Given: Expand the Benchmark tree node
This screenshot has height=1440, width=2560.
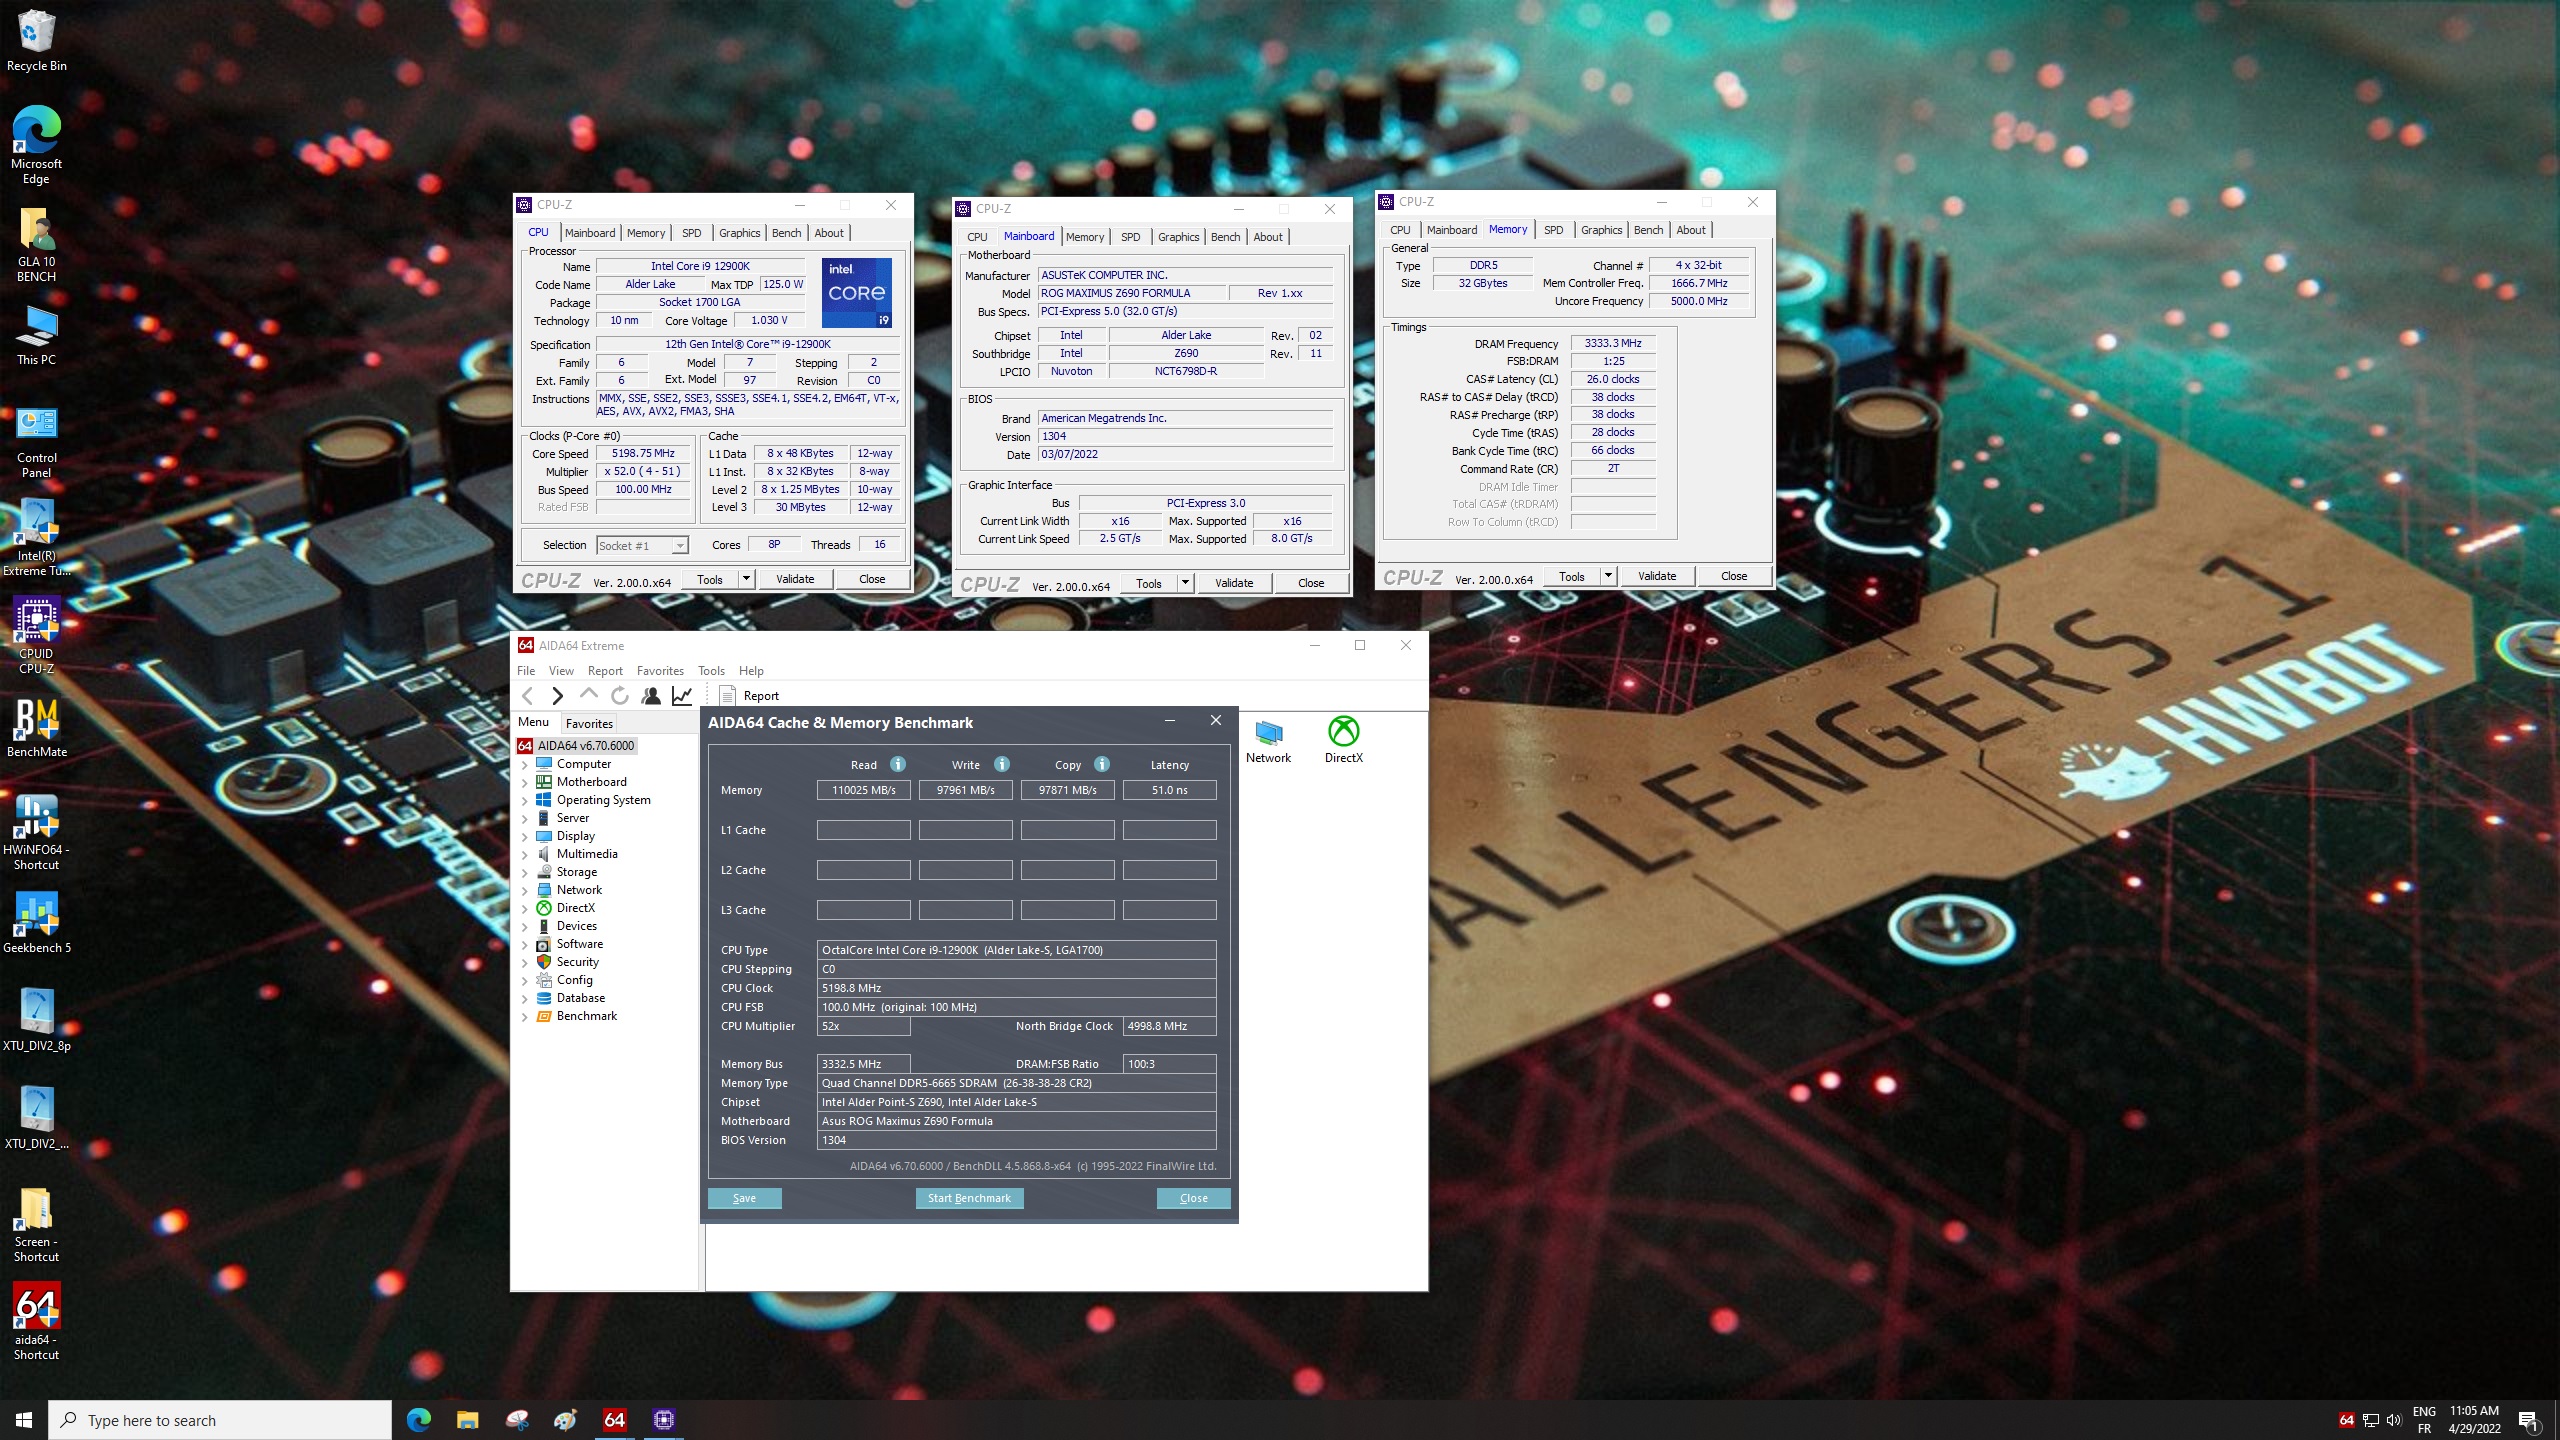Looking at the screenshot, I should coord(524,1016).
